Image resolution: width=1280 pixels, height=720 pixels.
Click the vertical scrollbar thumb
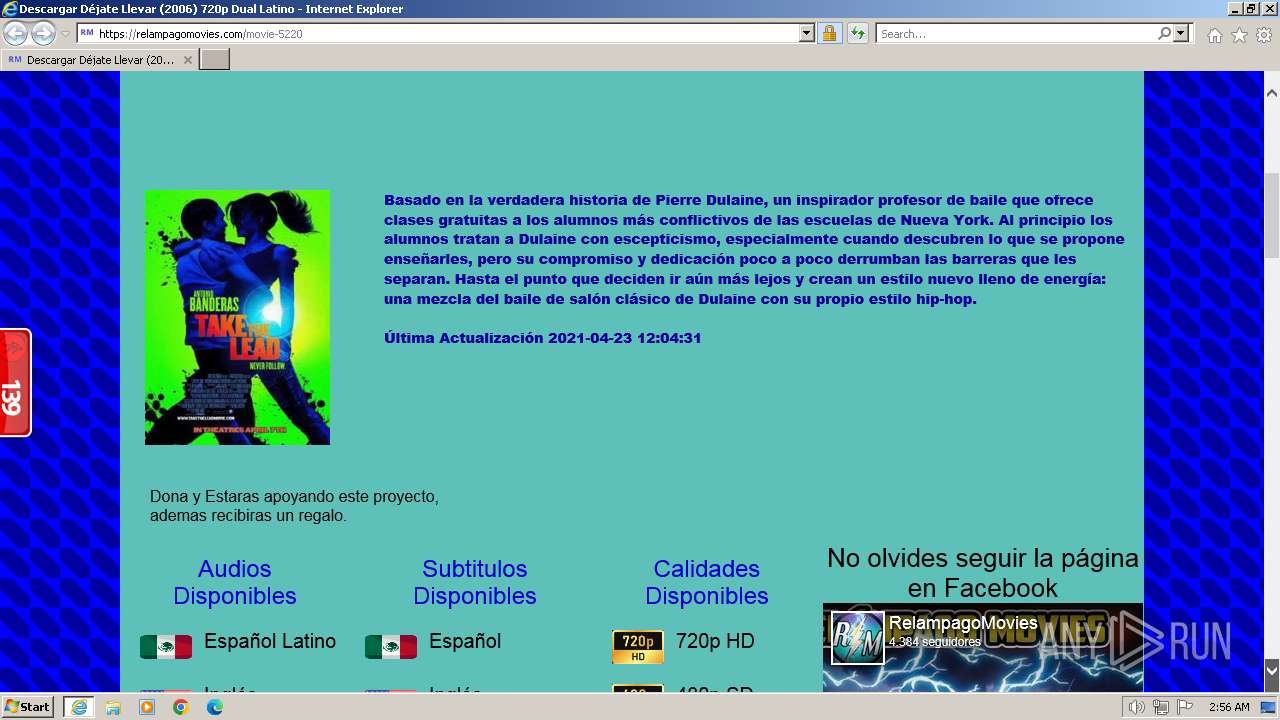click(x=1272, y=215)
